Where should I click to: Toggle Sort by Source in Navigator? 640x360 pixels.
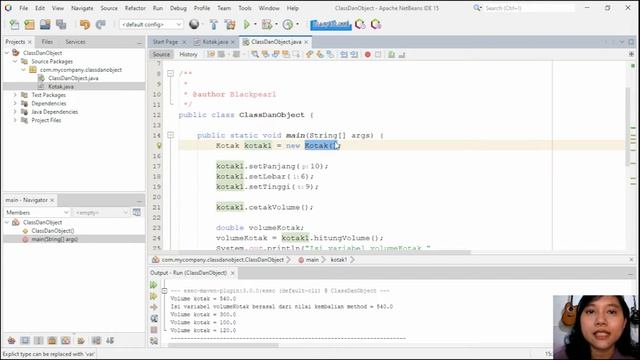point(110,340)
